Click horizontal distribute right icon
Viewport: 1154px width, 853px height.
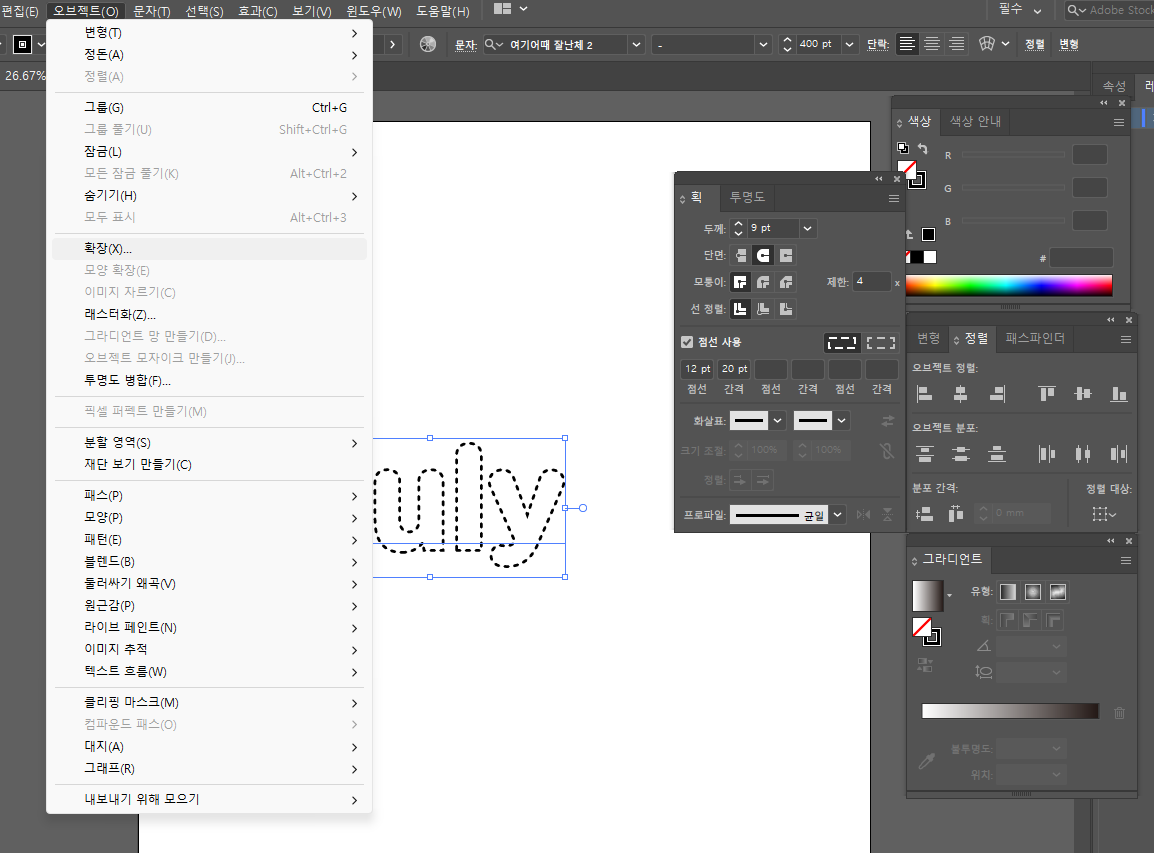tap(1119, 454)
